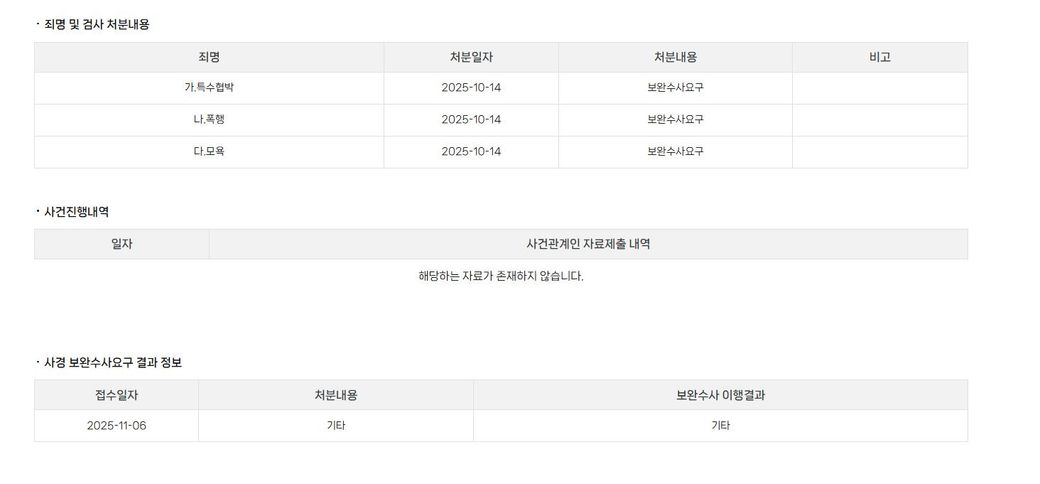Click the "보완수사 이행결과" column header
1040x484 pixels.
720,395
